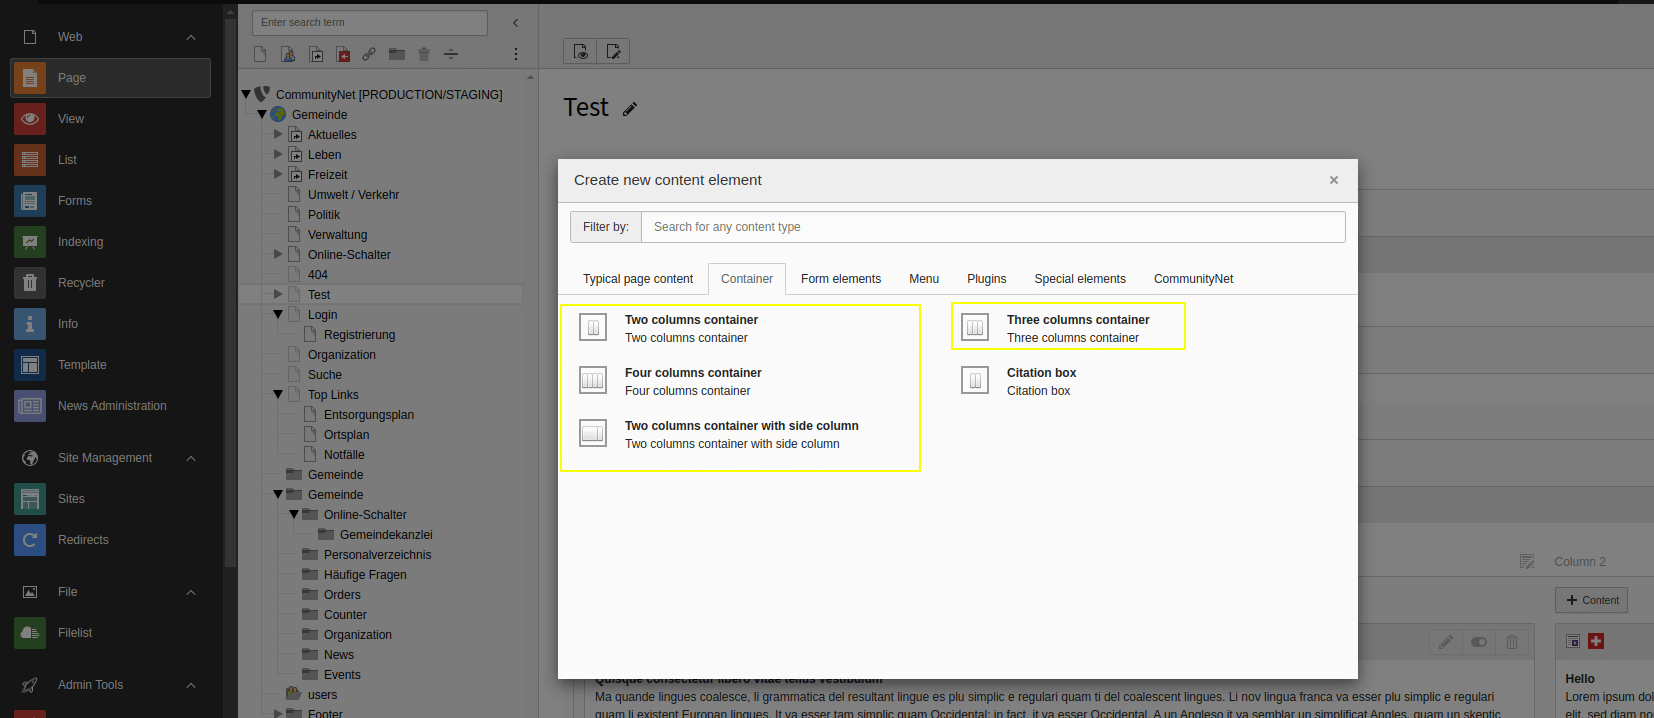Click the view webpage icon button

point(580,51)
